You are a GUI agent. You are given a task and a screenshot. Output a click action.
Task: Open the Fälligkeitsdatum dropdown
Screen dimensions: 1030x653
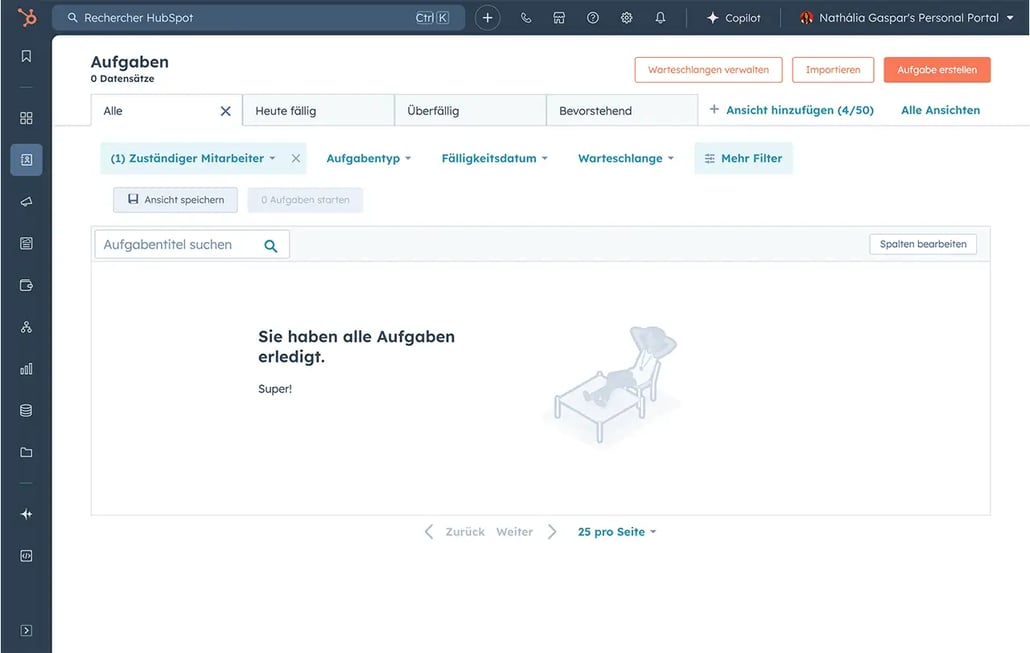[x=494, y=157]
